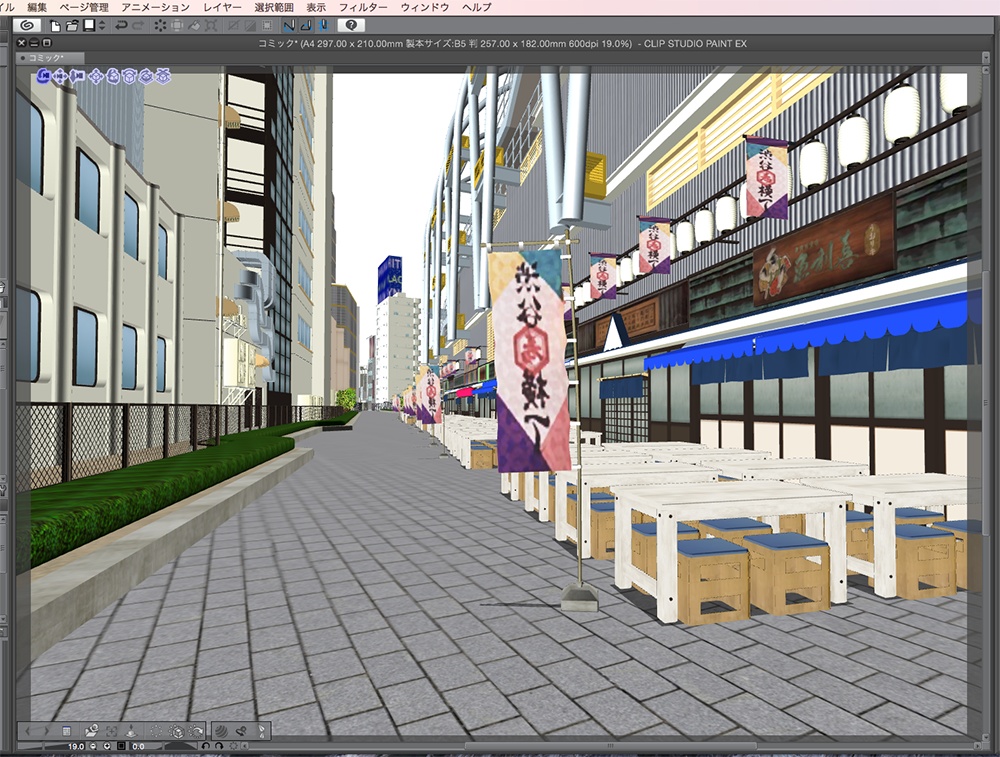Click the New document icon in the toolbar

point(55,28)
